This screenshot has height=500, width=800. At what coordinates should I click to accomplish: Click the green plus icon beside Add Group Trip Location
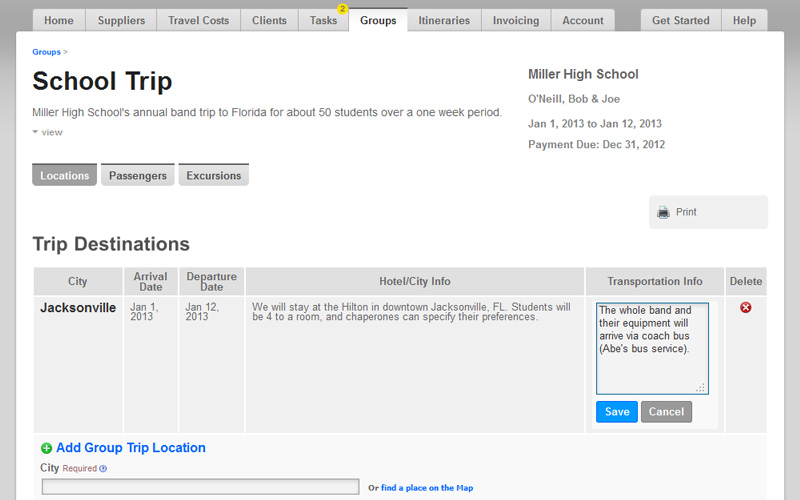pyautogui.click(x=46, y=448)
